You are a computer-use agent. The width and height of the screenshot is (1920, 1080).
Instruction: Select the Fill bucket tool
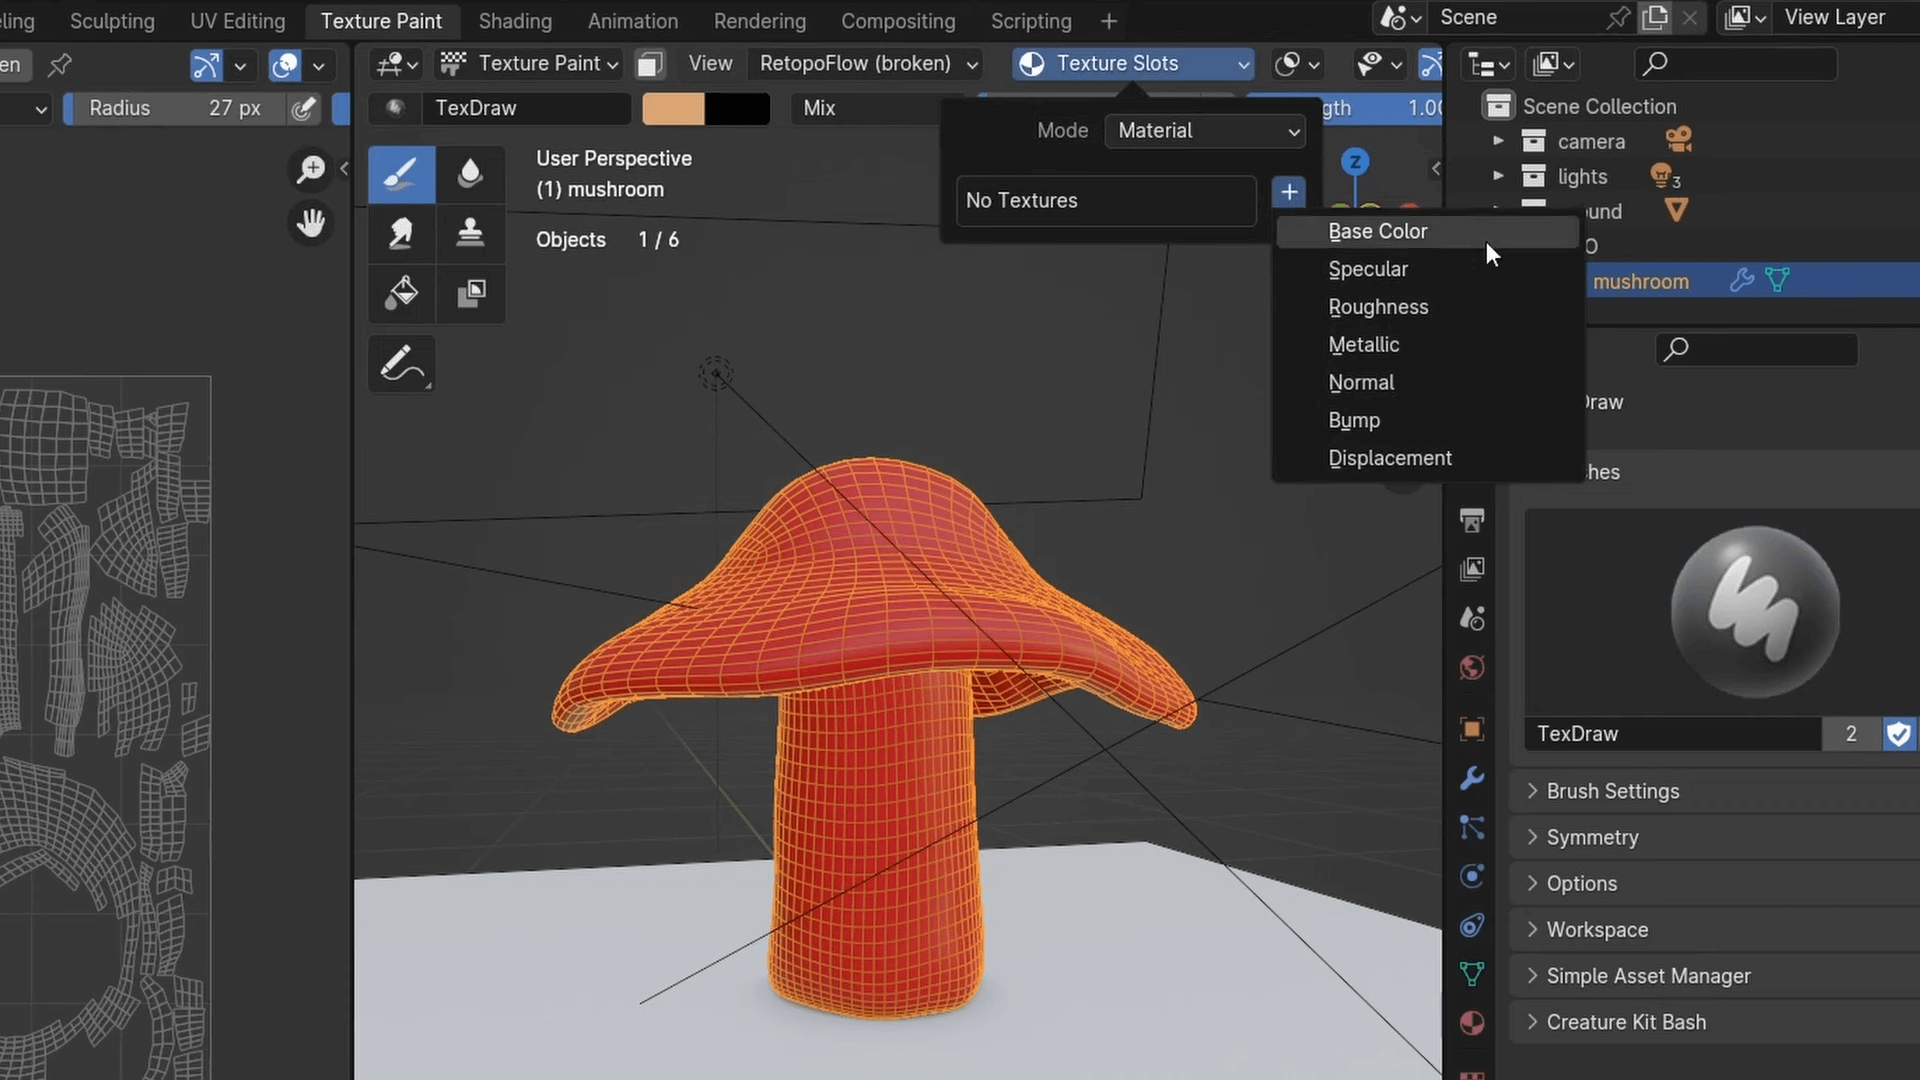point(400,293)
